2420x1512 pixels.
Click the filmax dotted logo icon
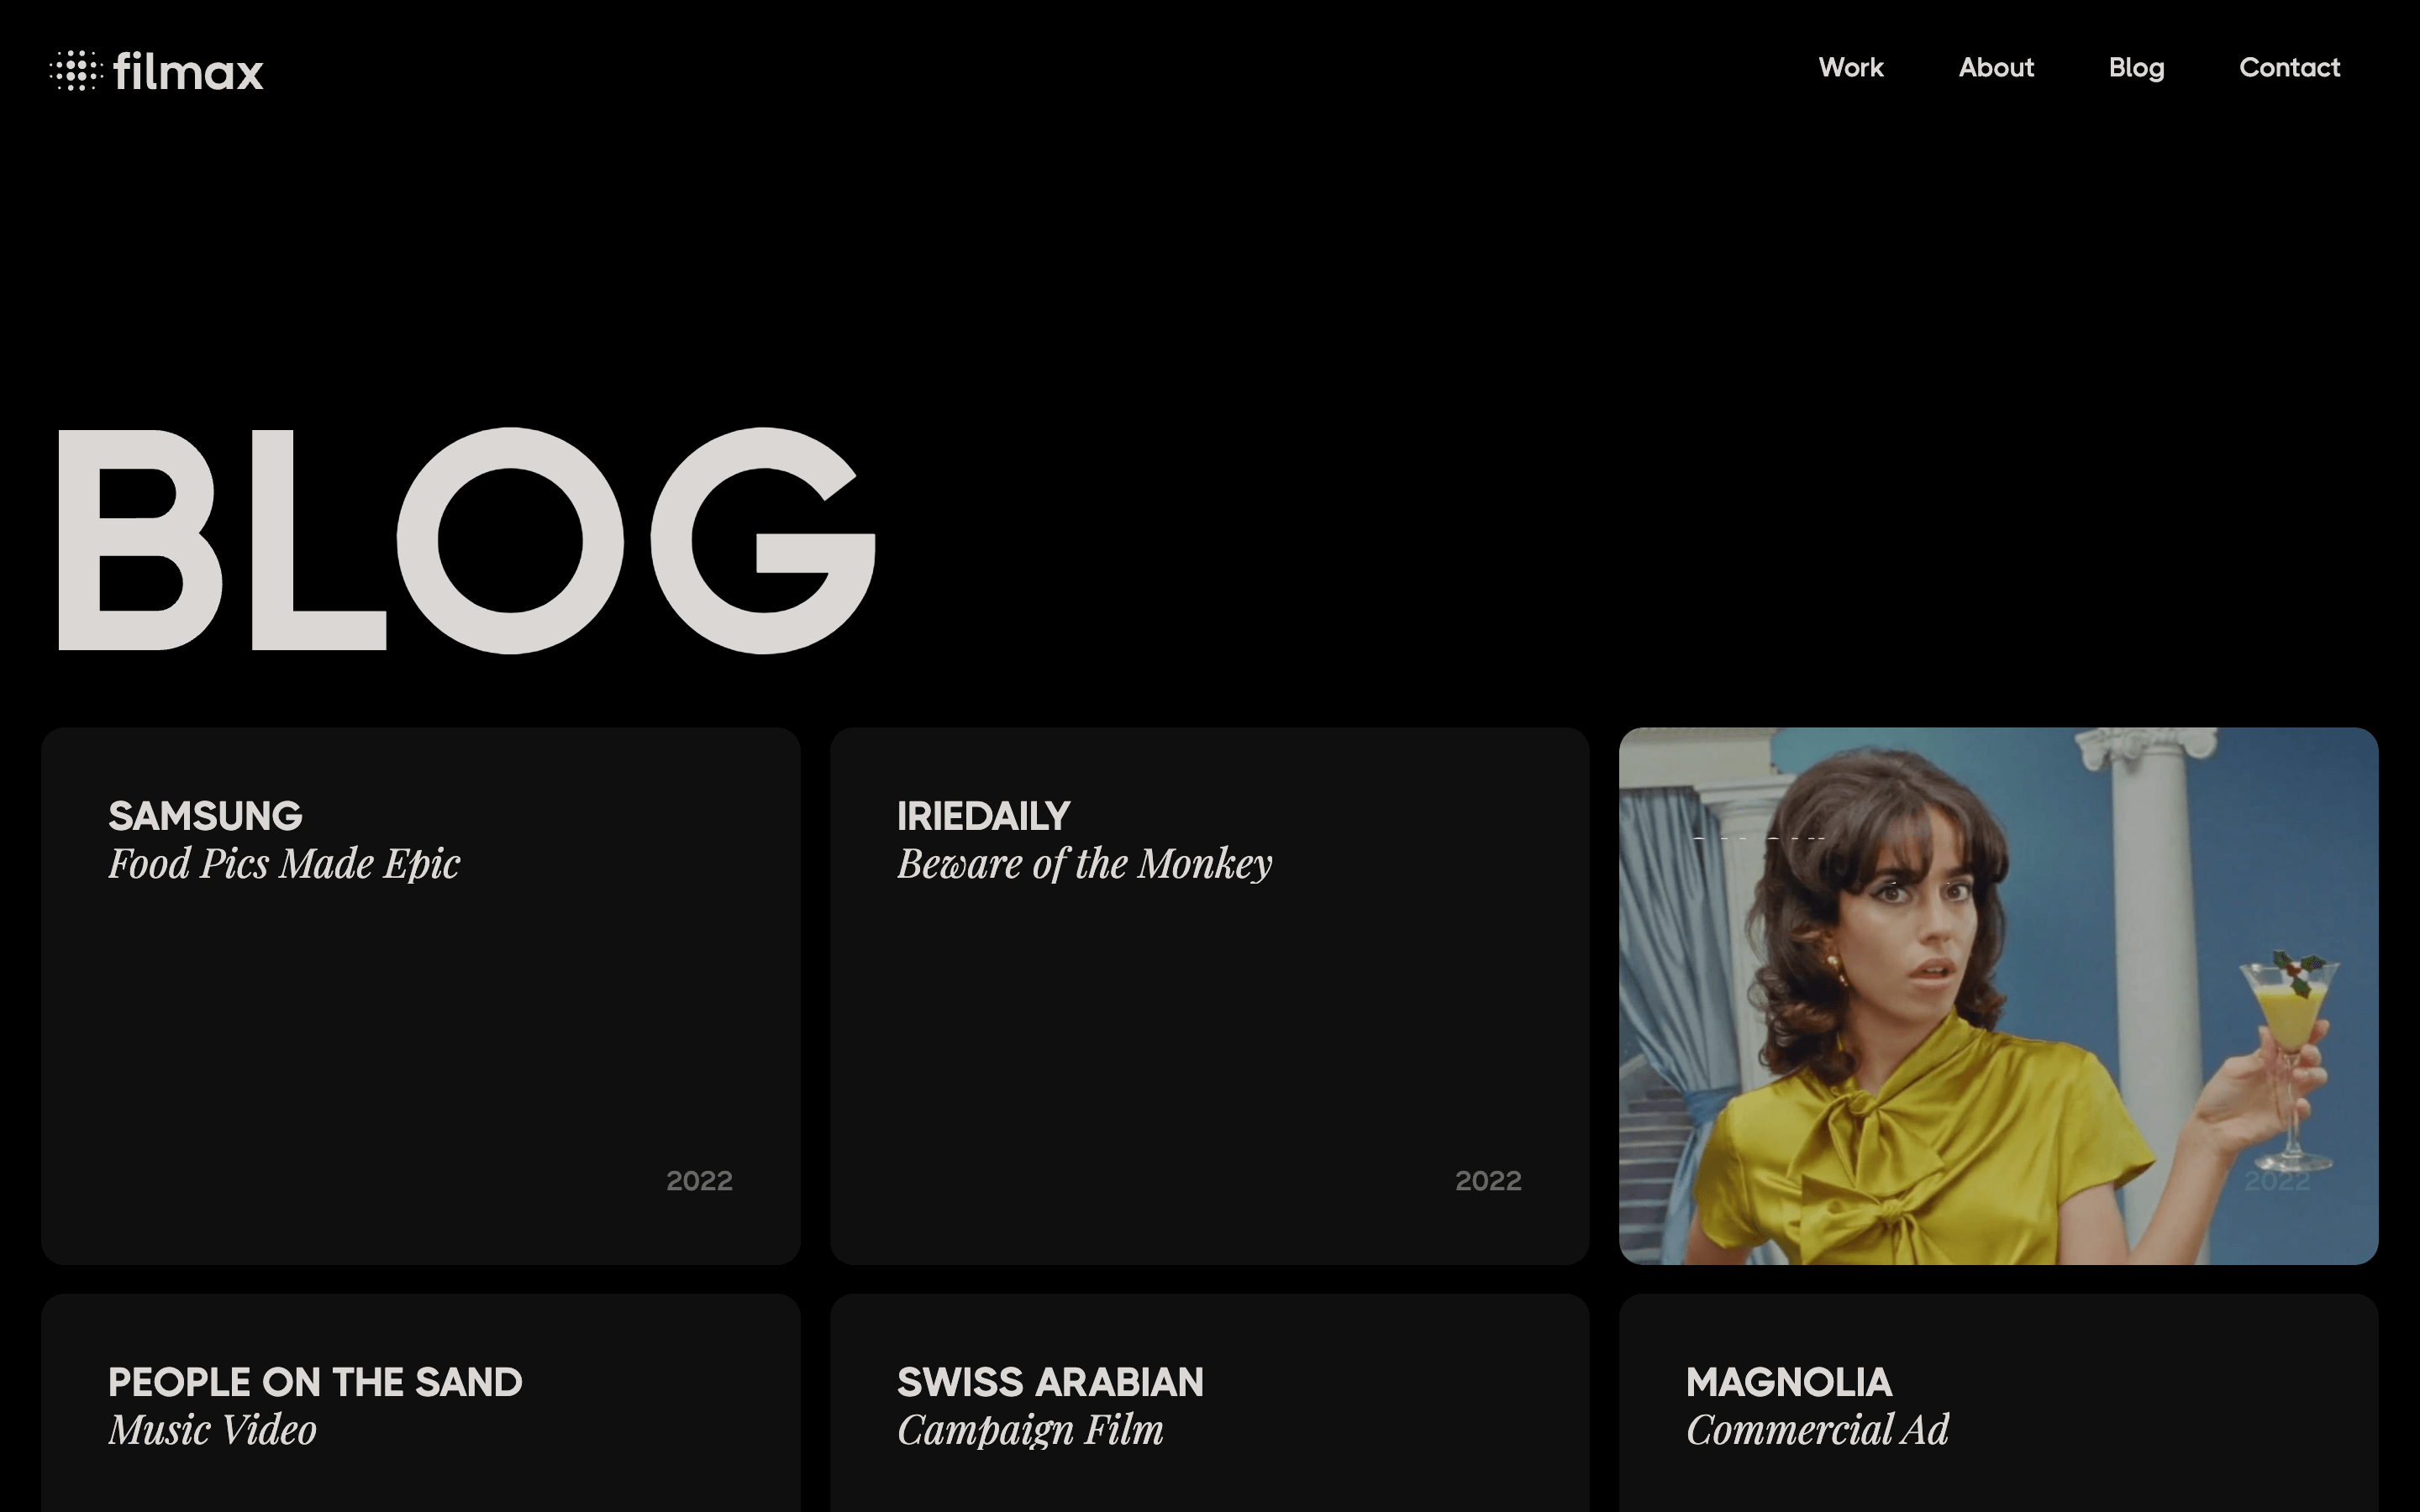pos(76,71)
